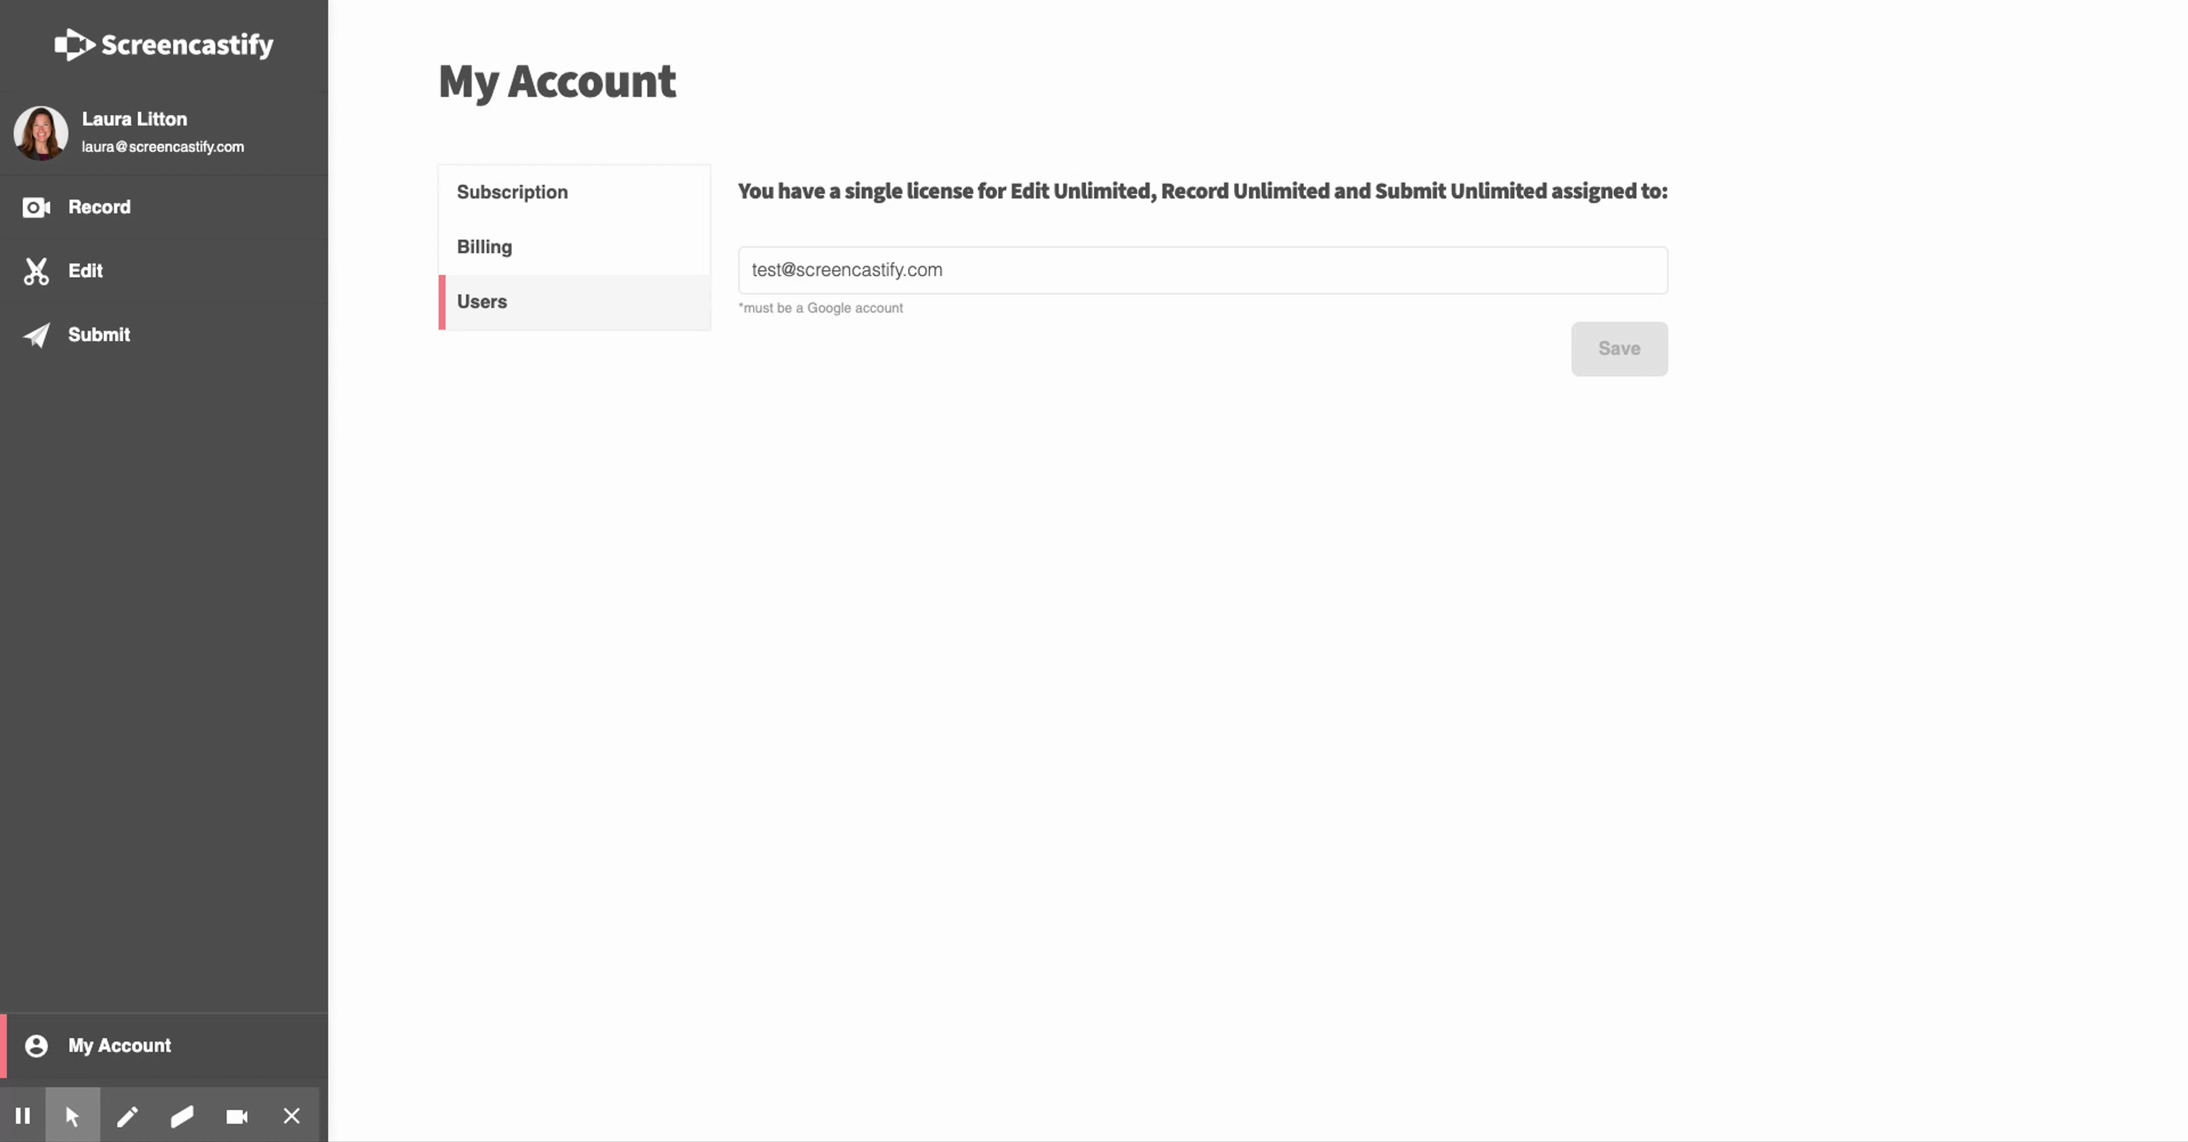Click the close X button in toolbar
The image size is (2188, 1142).
[x=291, y=1116]
